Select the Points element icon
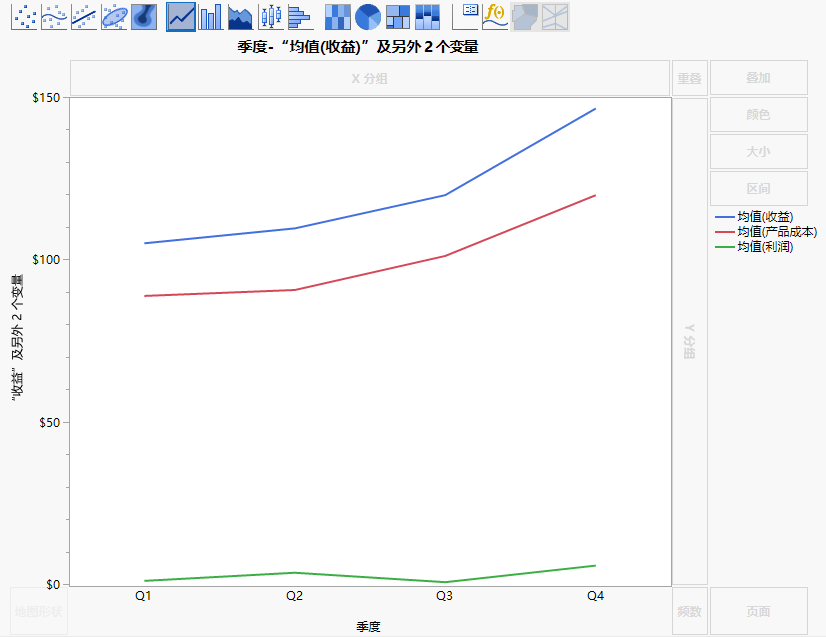The image size is (826, 637). coord(24,17)
